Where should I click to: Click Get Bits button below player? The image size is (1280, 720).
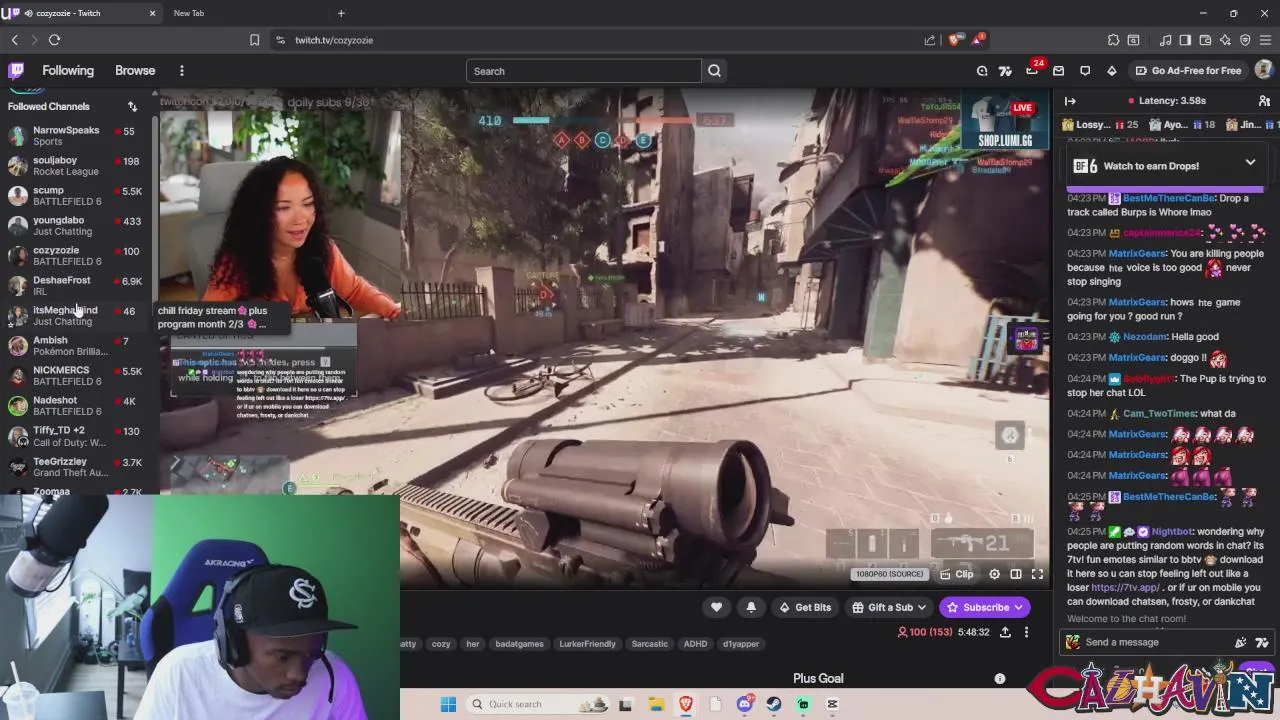(x=805, y=607)
